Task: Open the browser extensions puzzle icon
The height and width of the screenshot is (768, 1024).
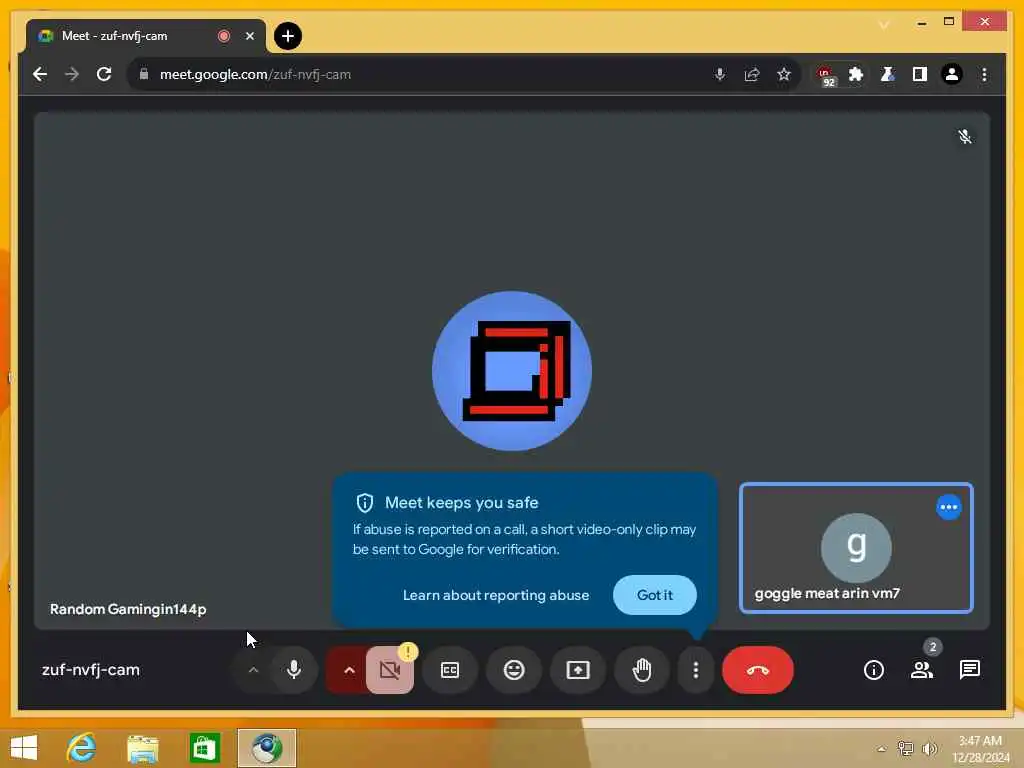Action: point(856,74)
